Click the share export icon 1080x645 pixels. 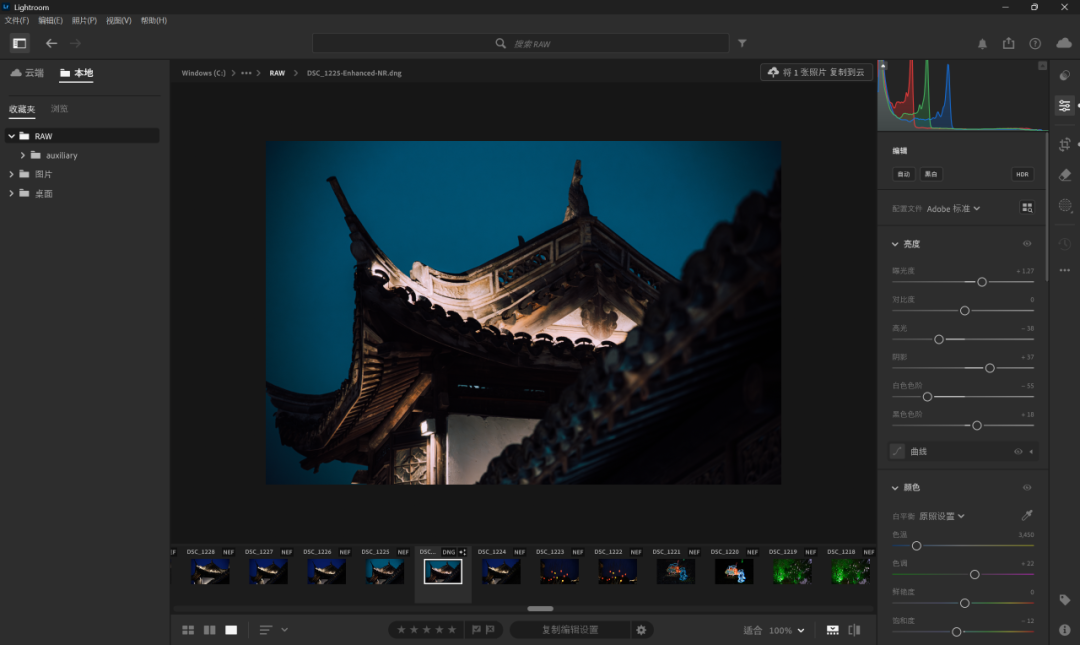pos(1008,43)
